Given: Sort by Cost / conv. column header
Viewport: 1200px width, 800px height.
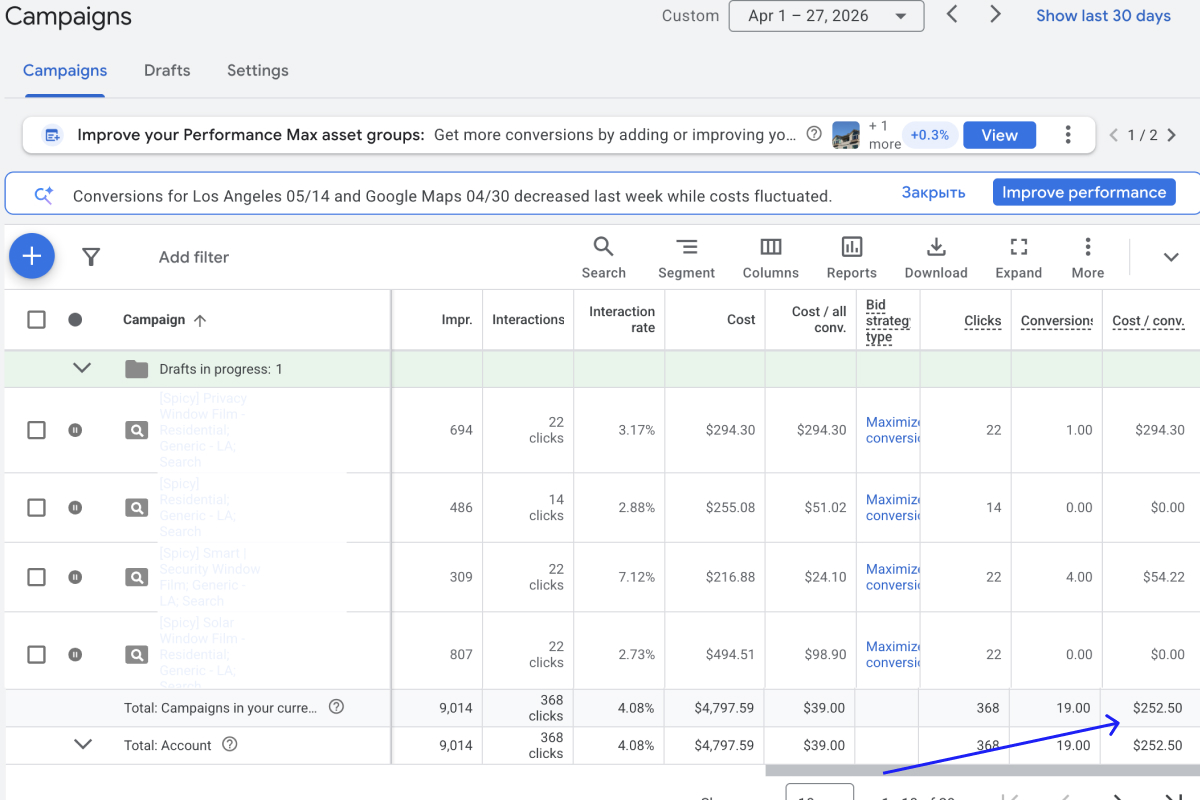Looking at the screenshot, I should [1148, 321].
